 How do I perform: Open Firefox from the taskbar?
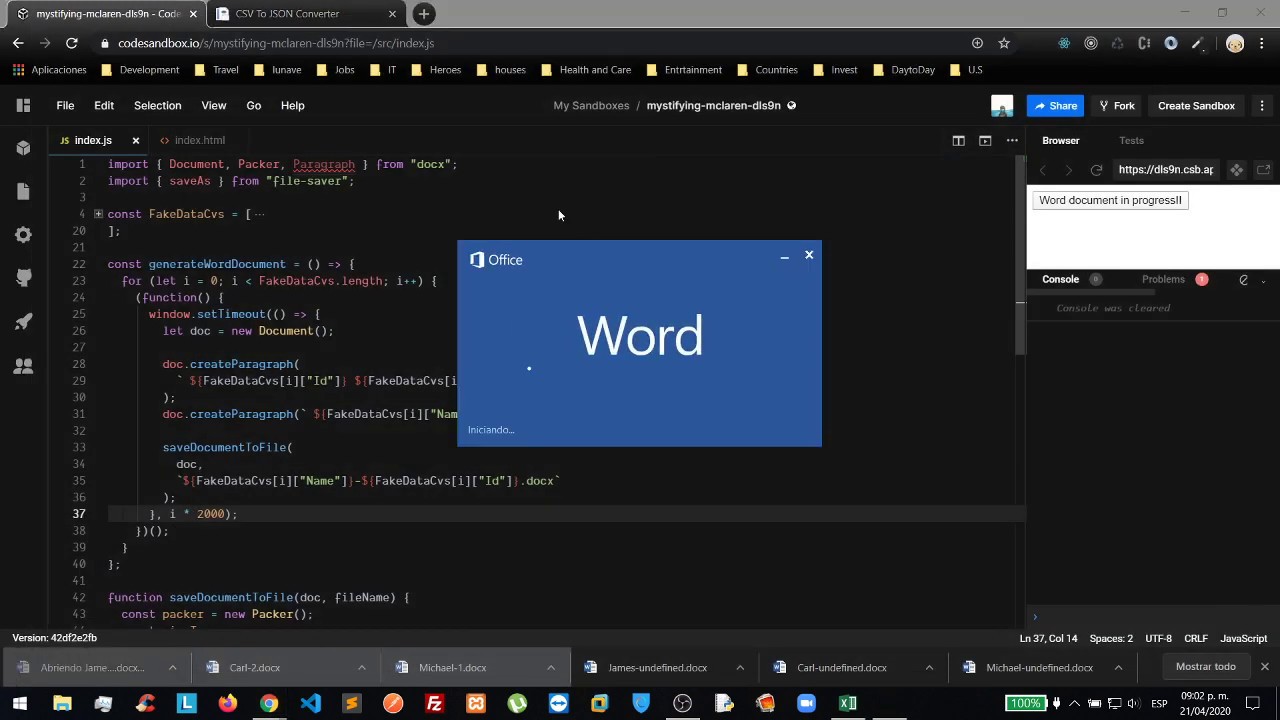point(227,704)
